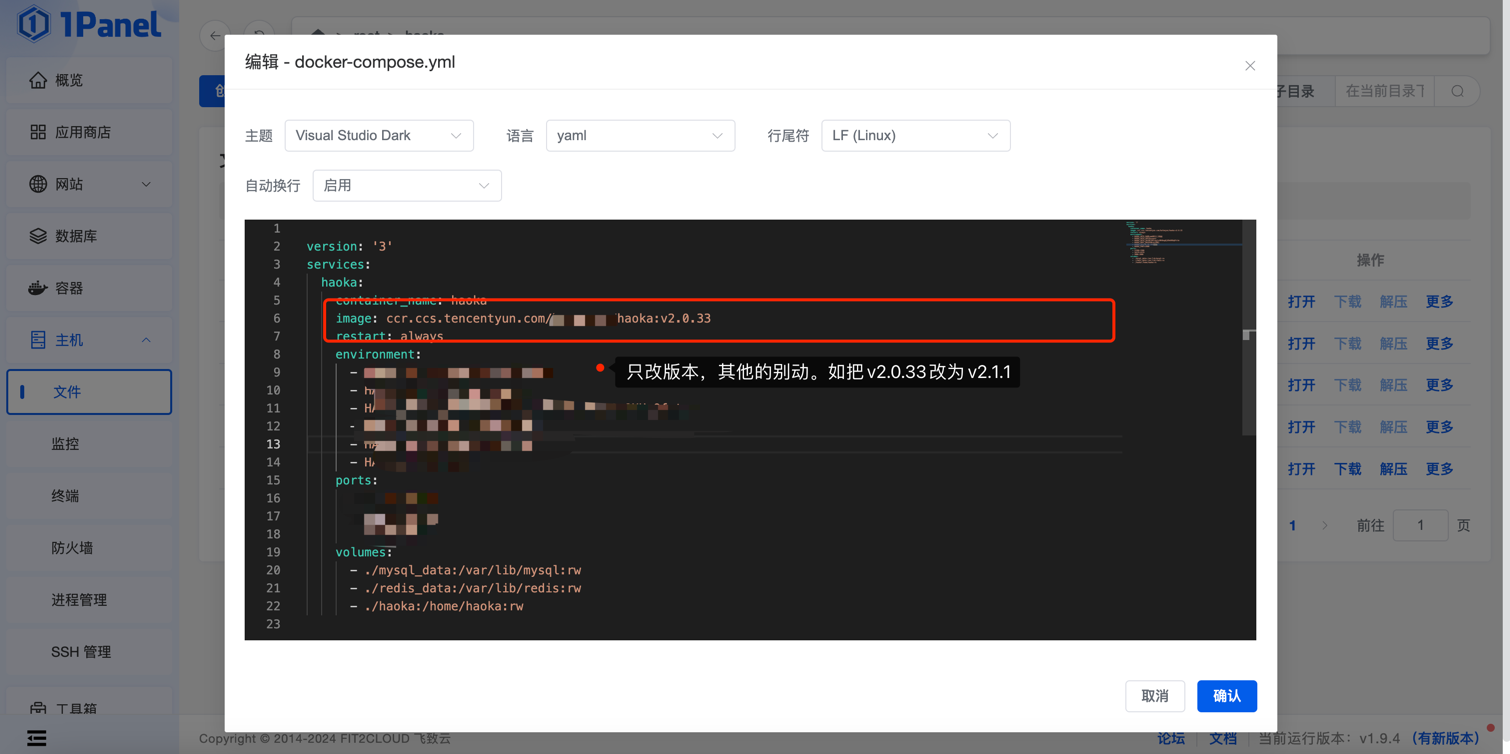Close the docker-compose.yml editor dialog
Viewport: 1510px width, 754px height.
(1249, 66)
